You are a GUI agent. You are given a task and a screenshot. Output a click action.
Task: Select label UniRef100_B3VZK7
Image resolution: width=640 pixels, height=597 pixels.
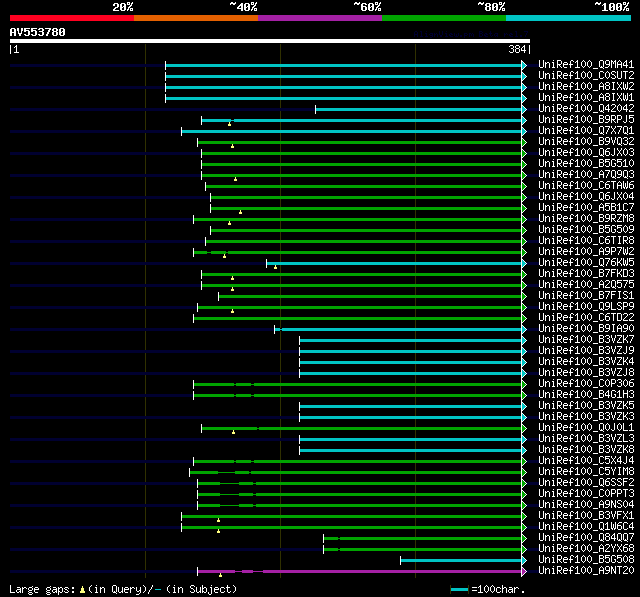point(586,340)
